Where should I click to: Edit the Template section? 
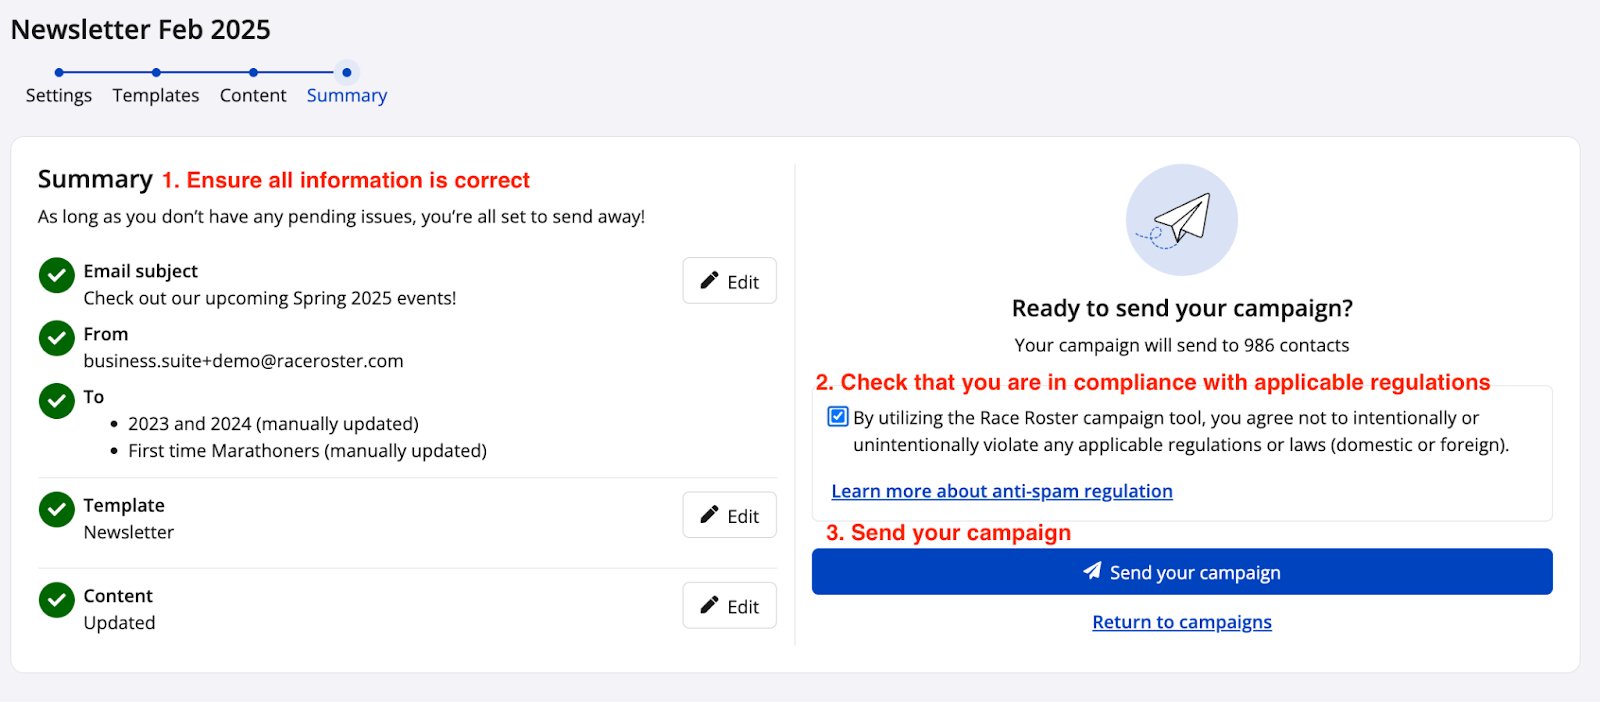(729, 516)
